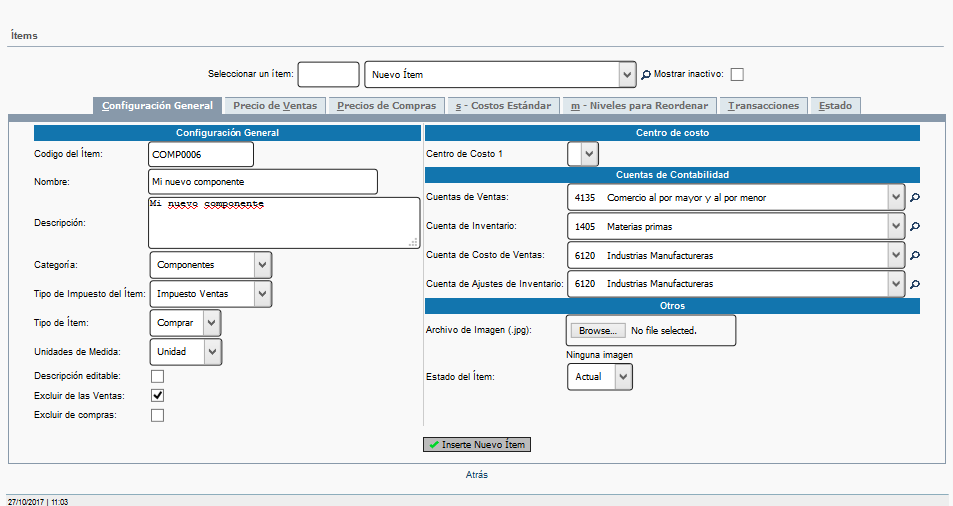Toggle the Descripción editable checkbox
The width and height of the screenshot is (953, 506).
[157, 376]
